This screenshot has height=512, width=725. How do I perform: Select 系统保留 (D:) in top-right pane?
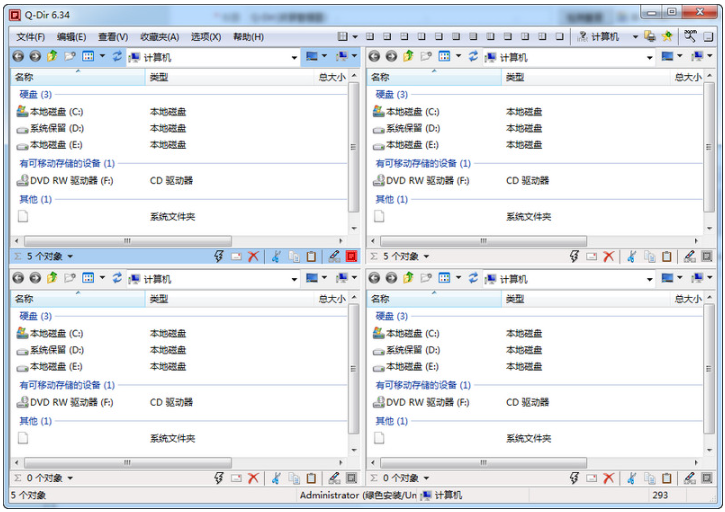[x=406, y=129]
